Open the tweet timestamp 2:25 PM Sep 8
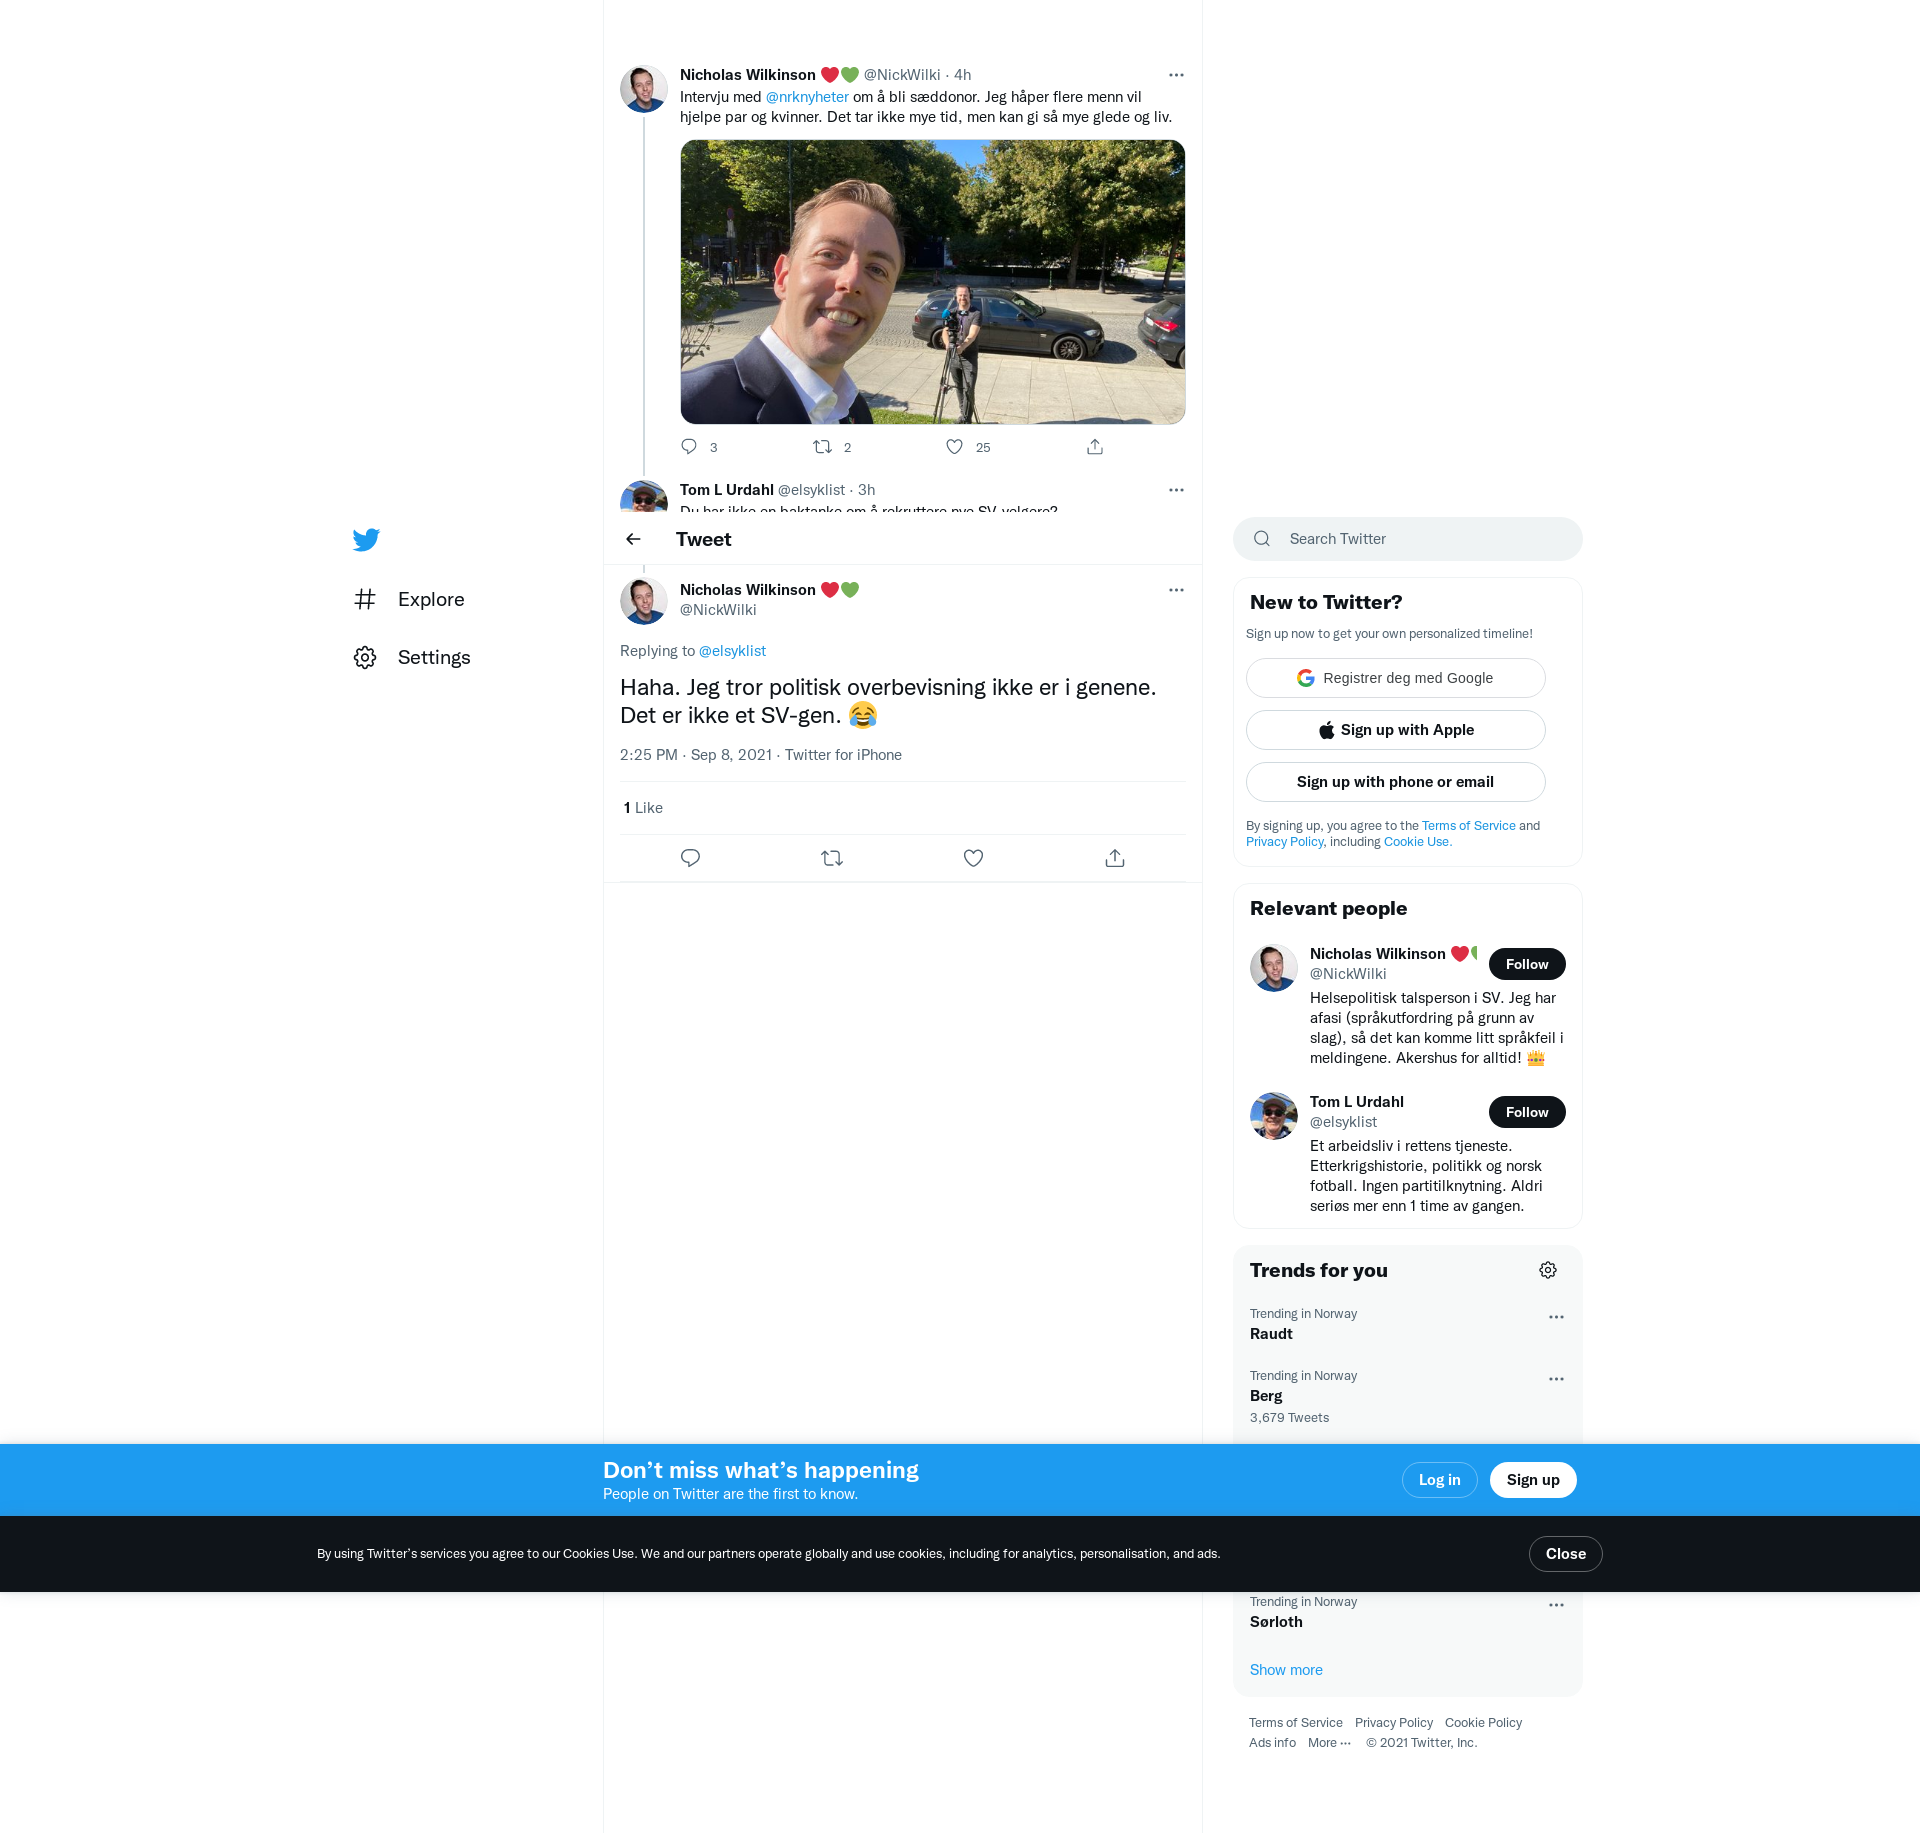1920x1833 pixels. [x=696, y=755]
